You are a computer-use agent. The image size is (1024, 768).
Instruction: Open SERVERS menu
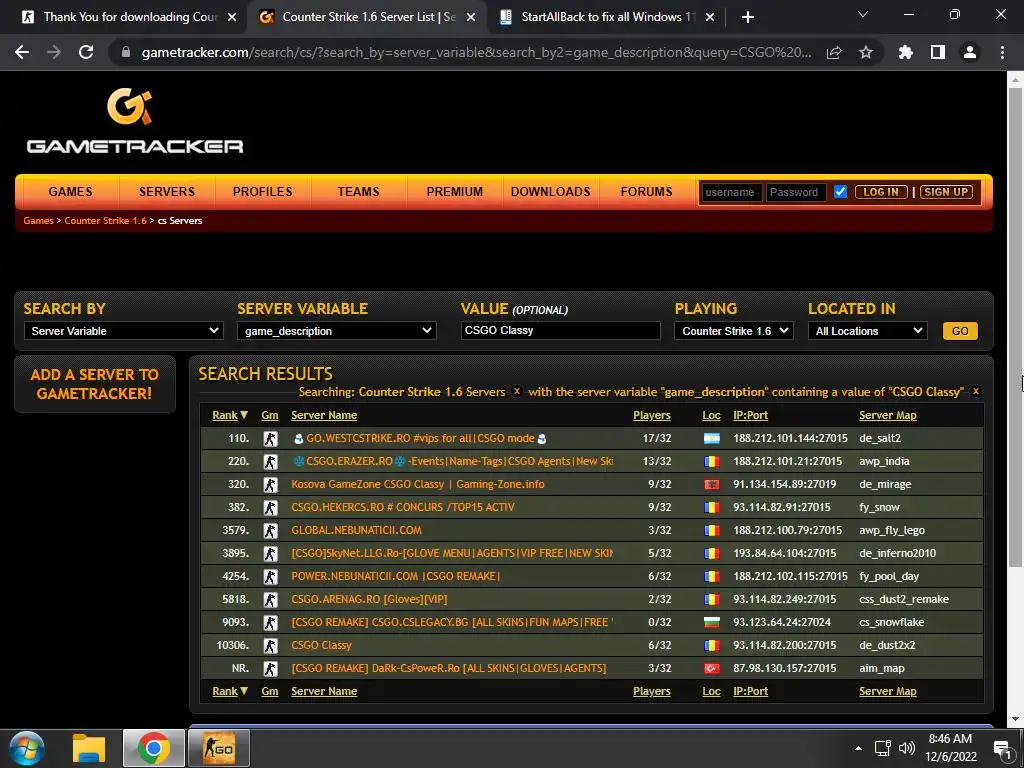coord(167,192)
